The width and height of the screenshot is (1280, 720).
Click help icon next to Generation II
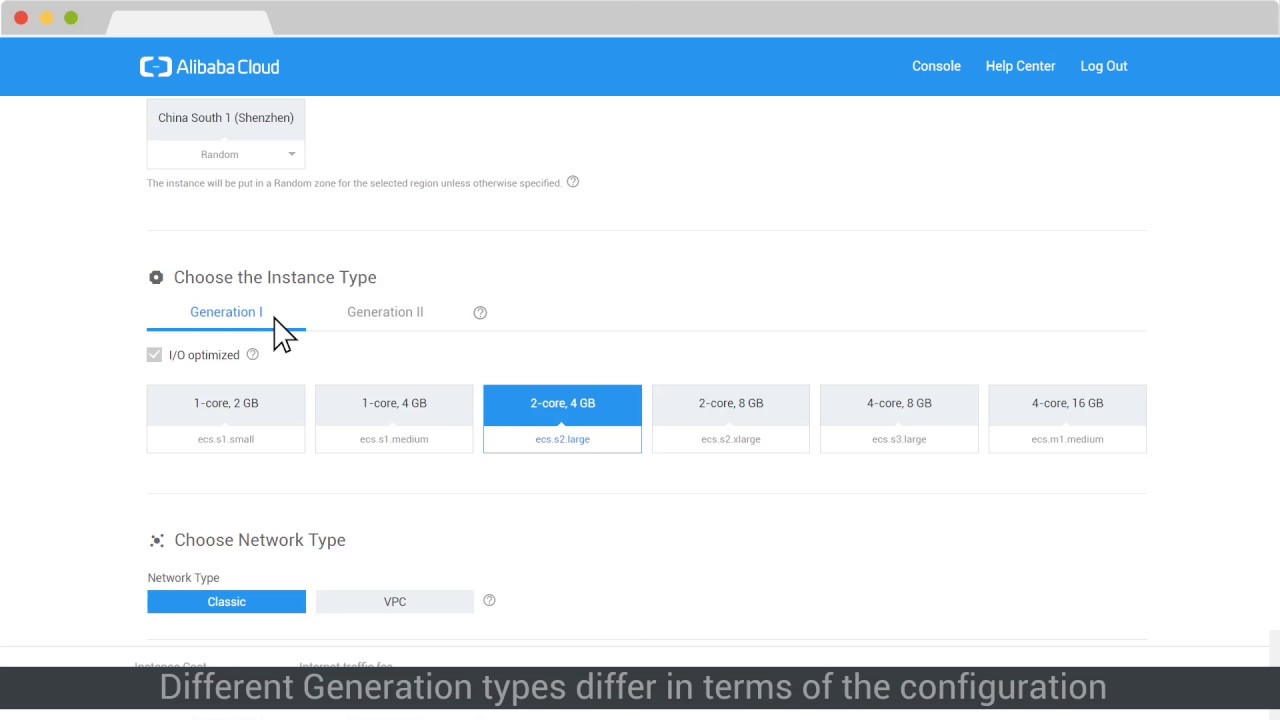click(x=480, y=313)
